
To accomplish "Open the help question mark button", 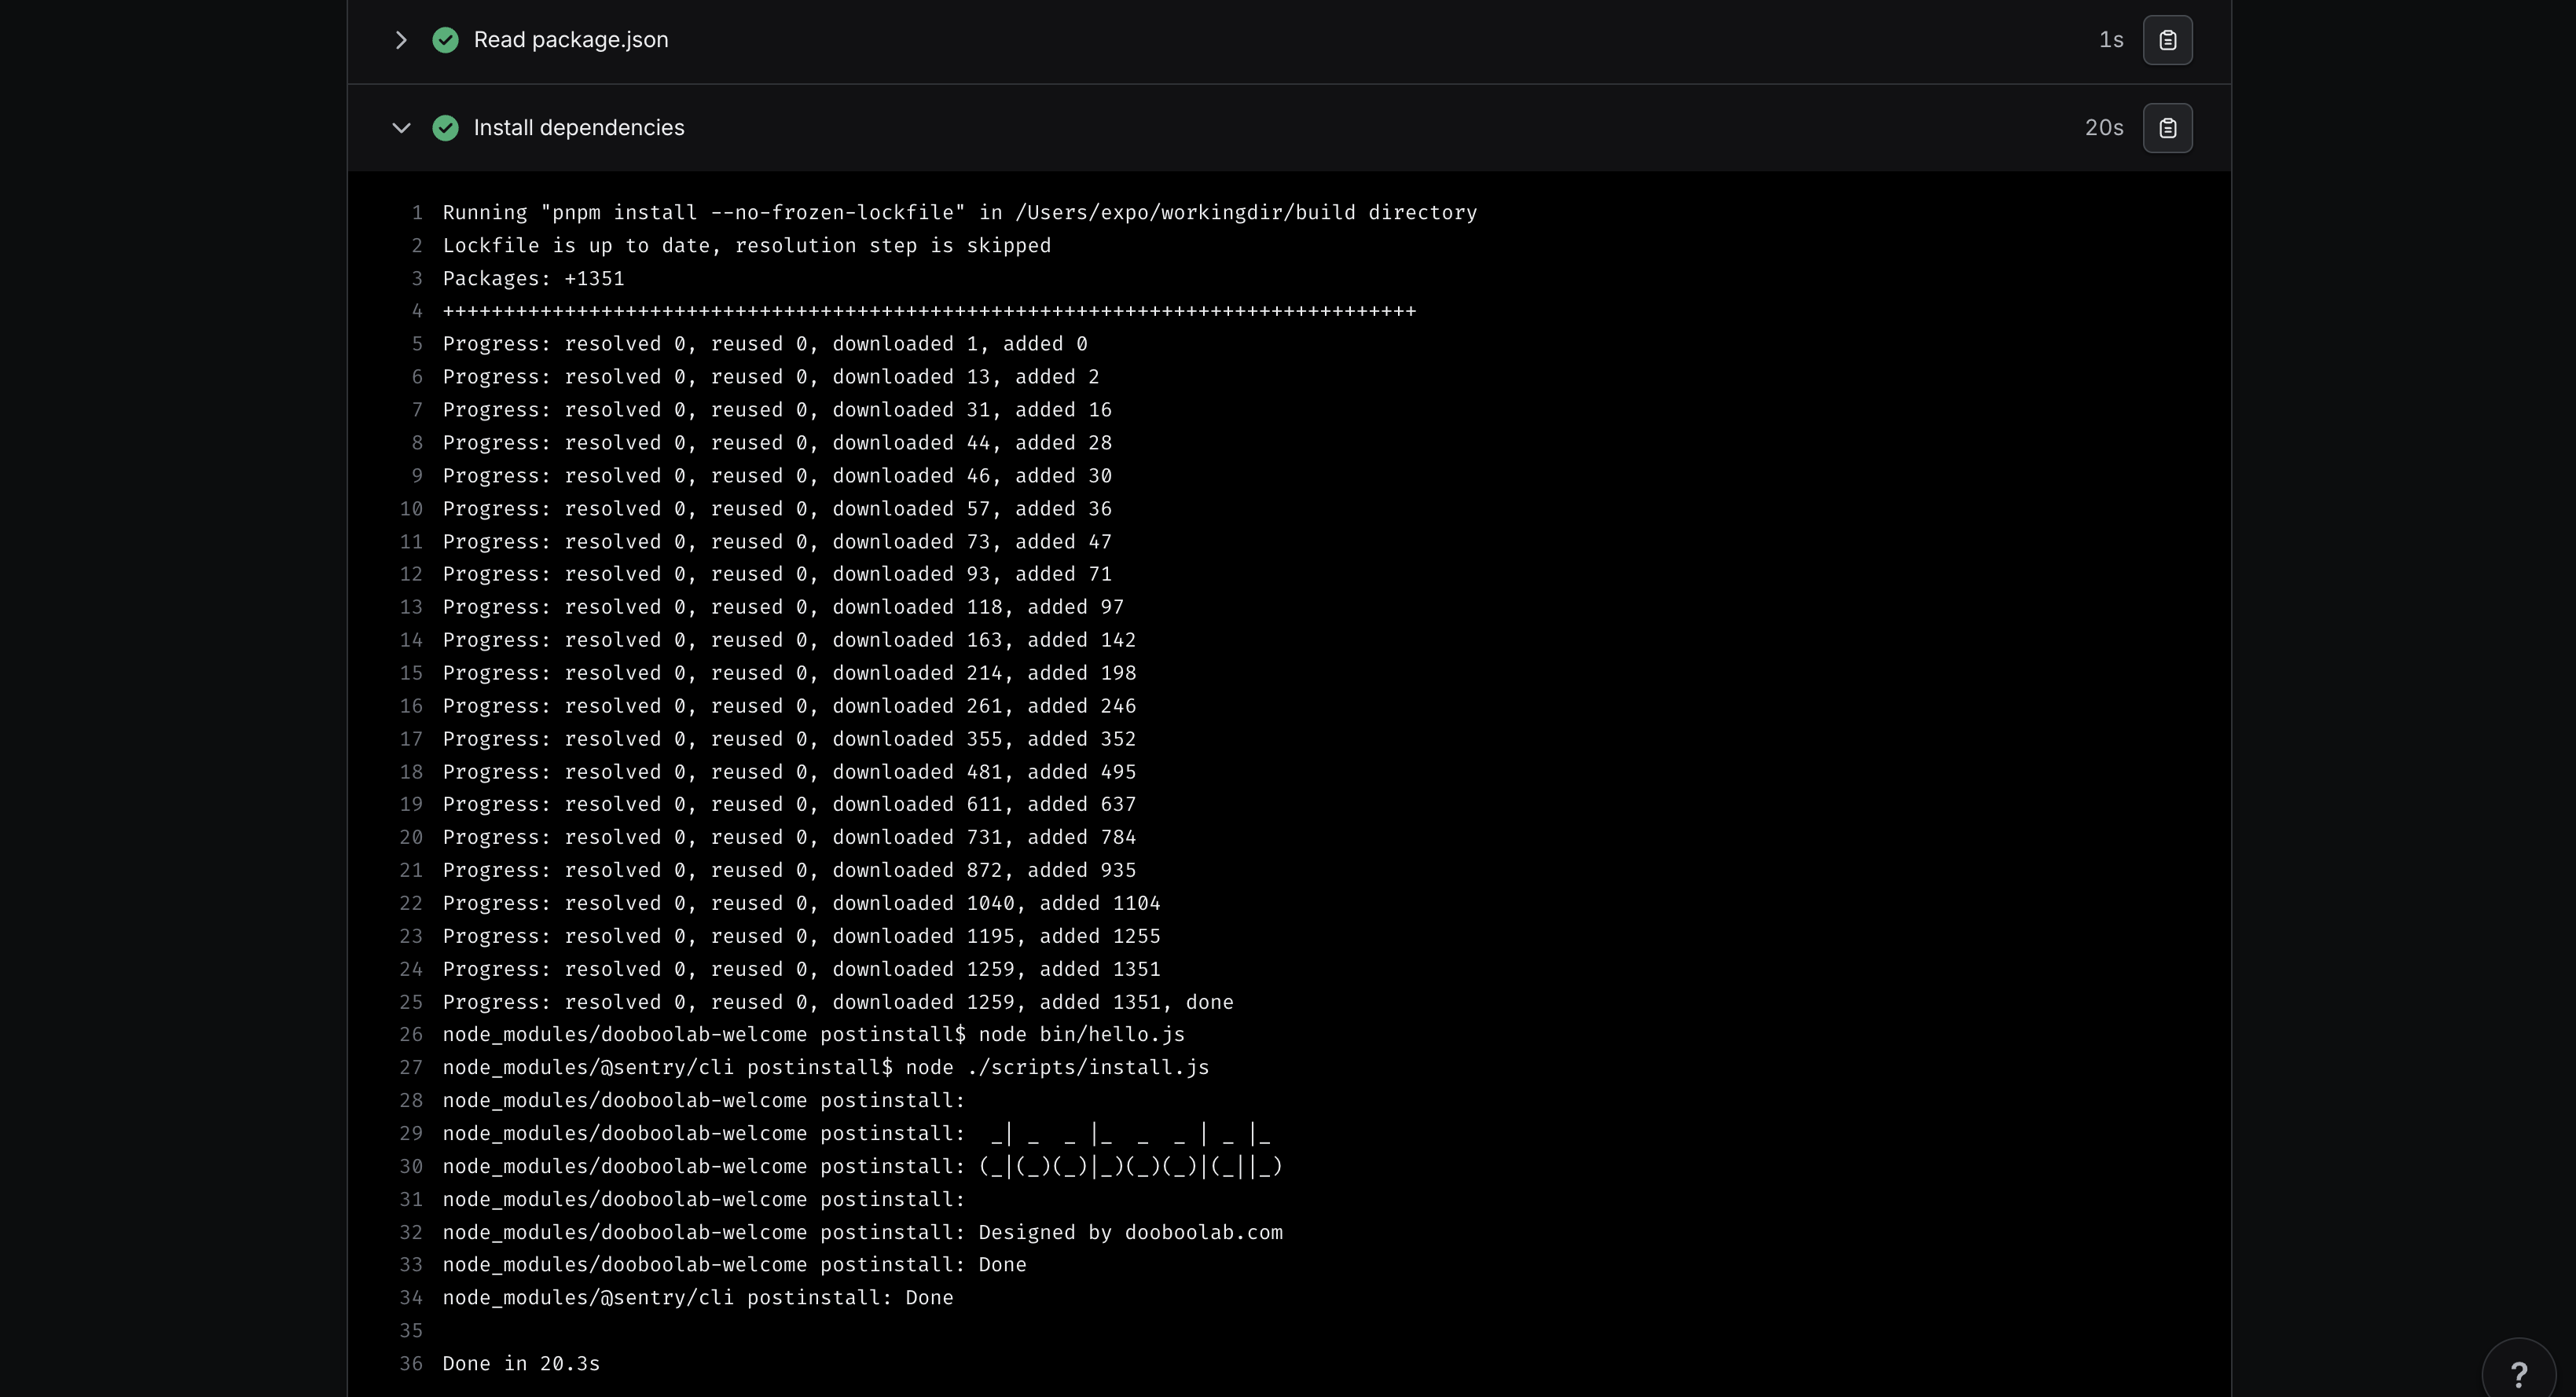I will (2518, 1374).
